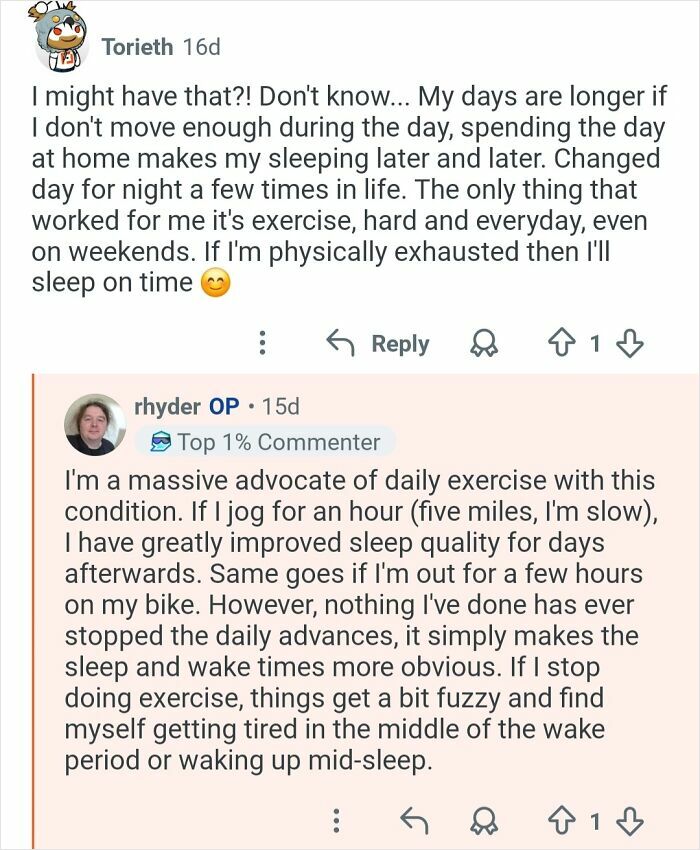Viewport: 700px width, 850px height.
Task: Open the three-dot menu under rhyder's reply
Action: tap(338, 820)
